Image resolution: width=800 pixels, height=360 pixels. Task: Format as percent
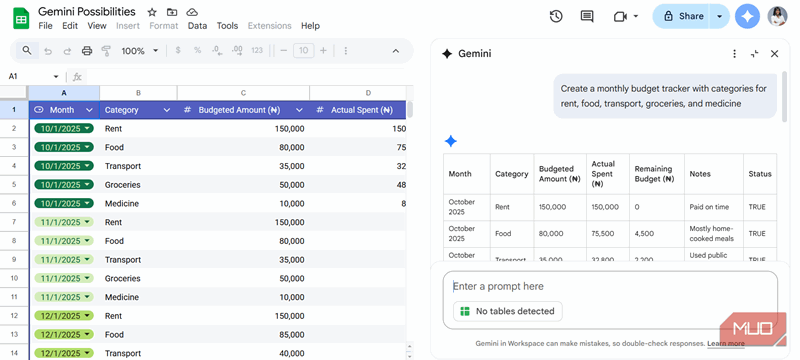click(197, 50)
